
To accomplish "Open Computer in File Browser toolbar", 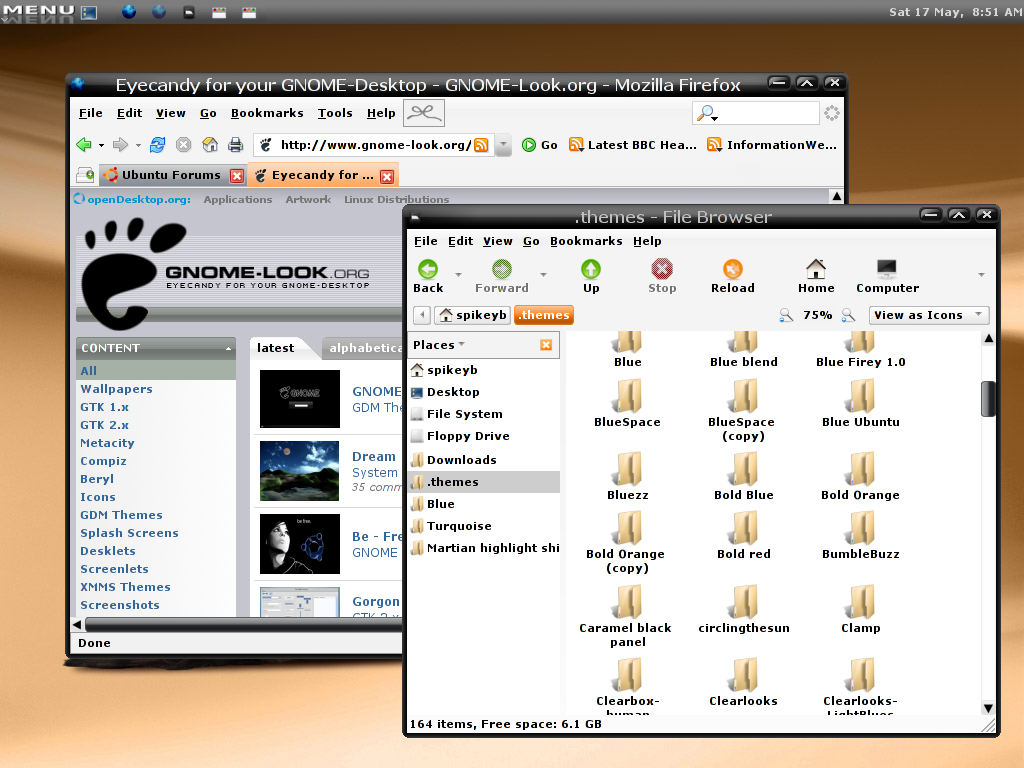I will coord(887,276).
